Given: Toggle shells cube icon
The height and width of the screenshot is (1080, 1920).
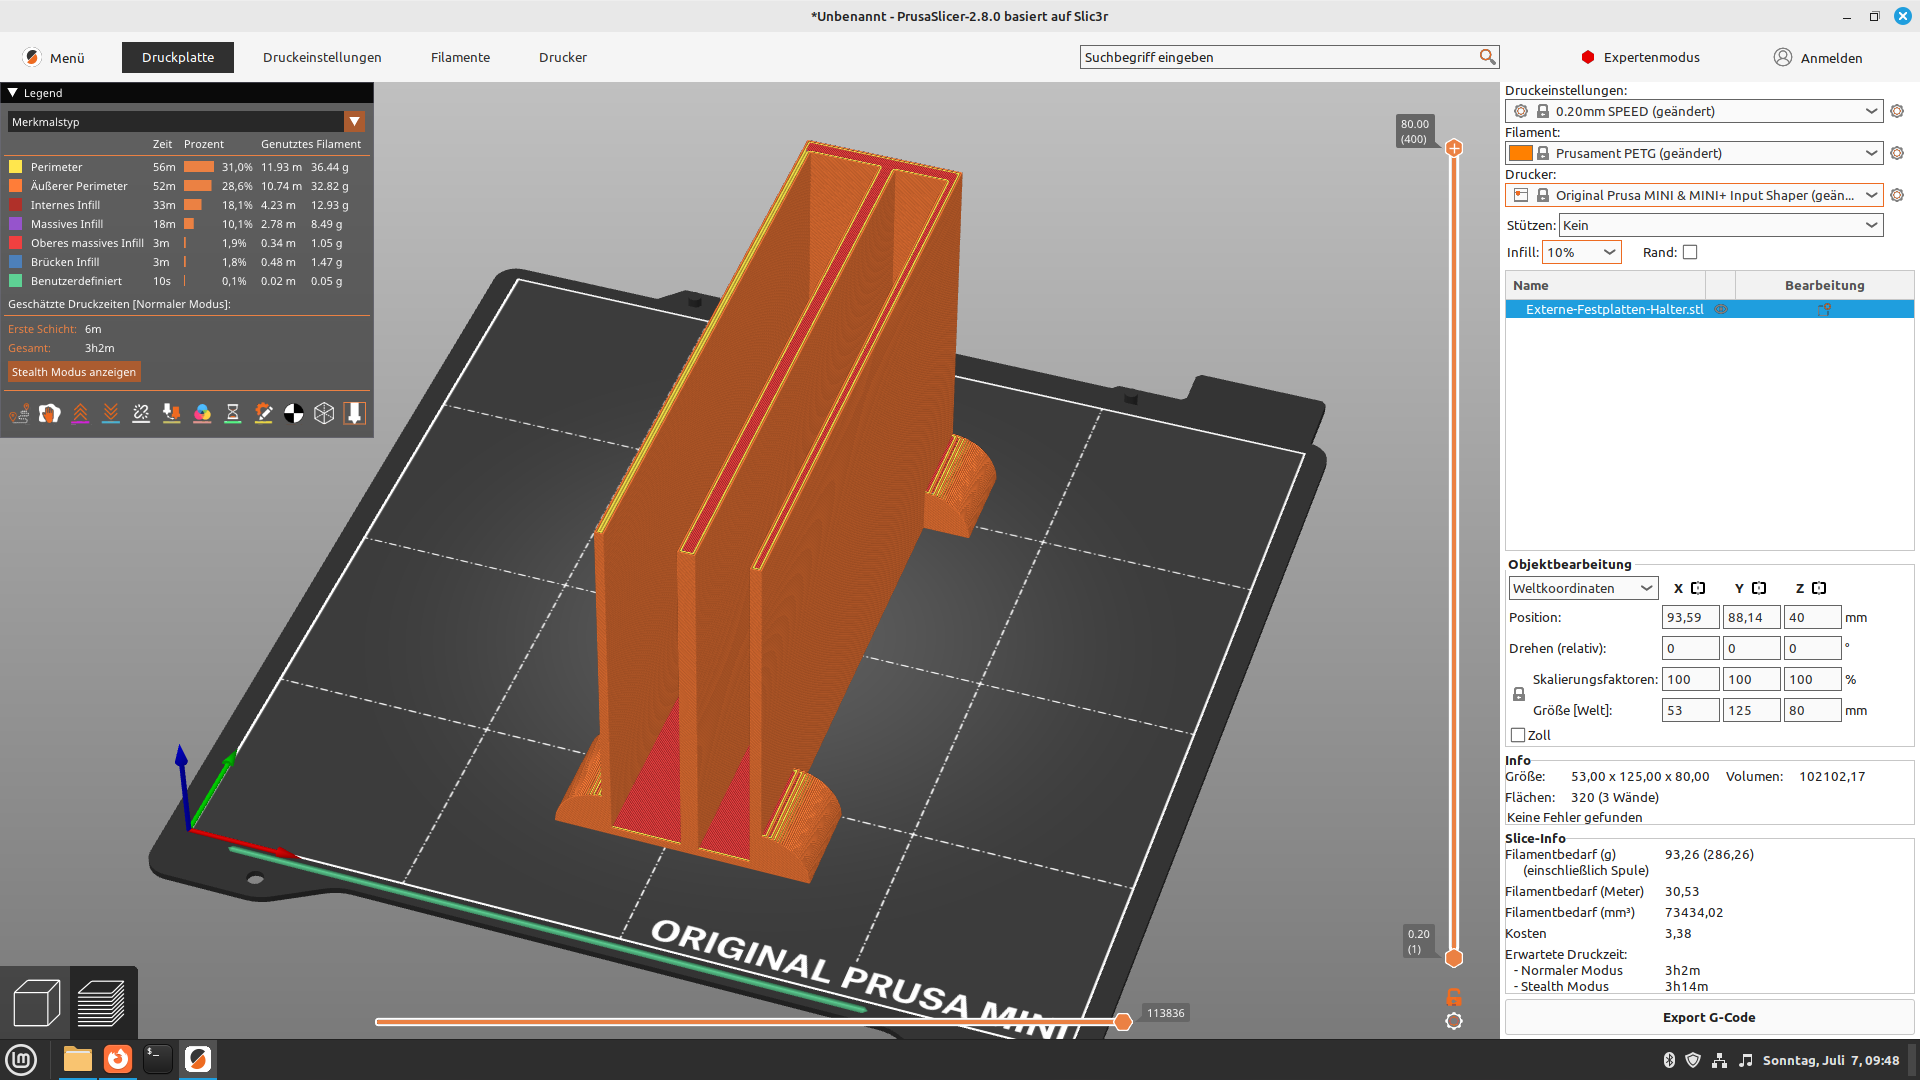Looking at the screenshot, I should [x=324, y=413].
